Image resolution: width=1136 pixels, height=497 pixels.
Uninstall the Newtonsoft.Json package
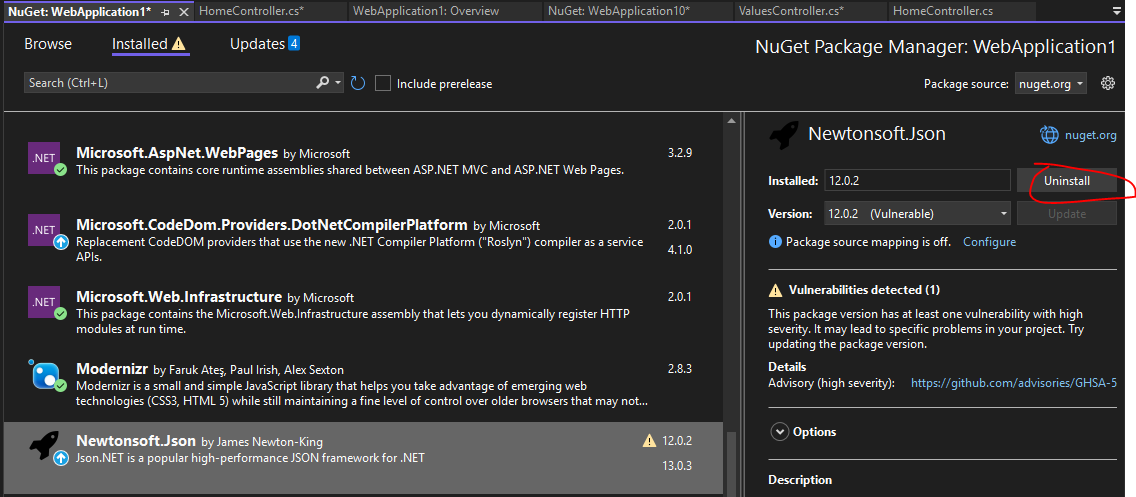pos(1066,181)
